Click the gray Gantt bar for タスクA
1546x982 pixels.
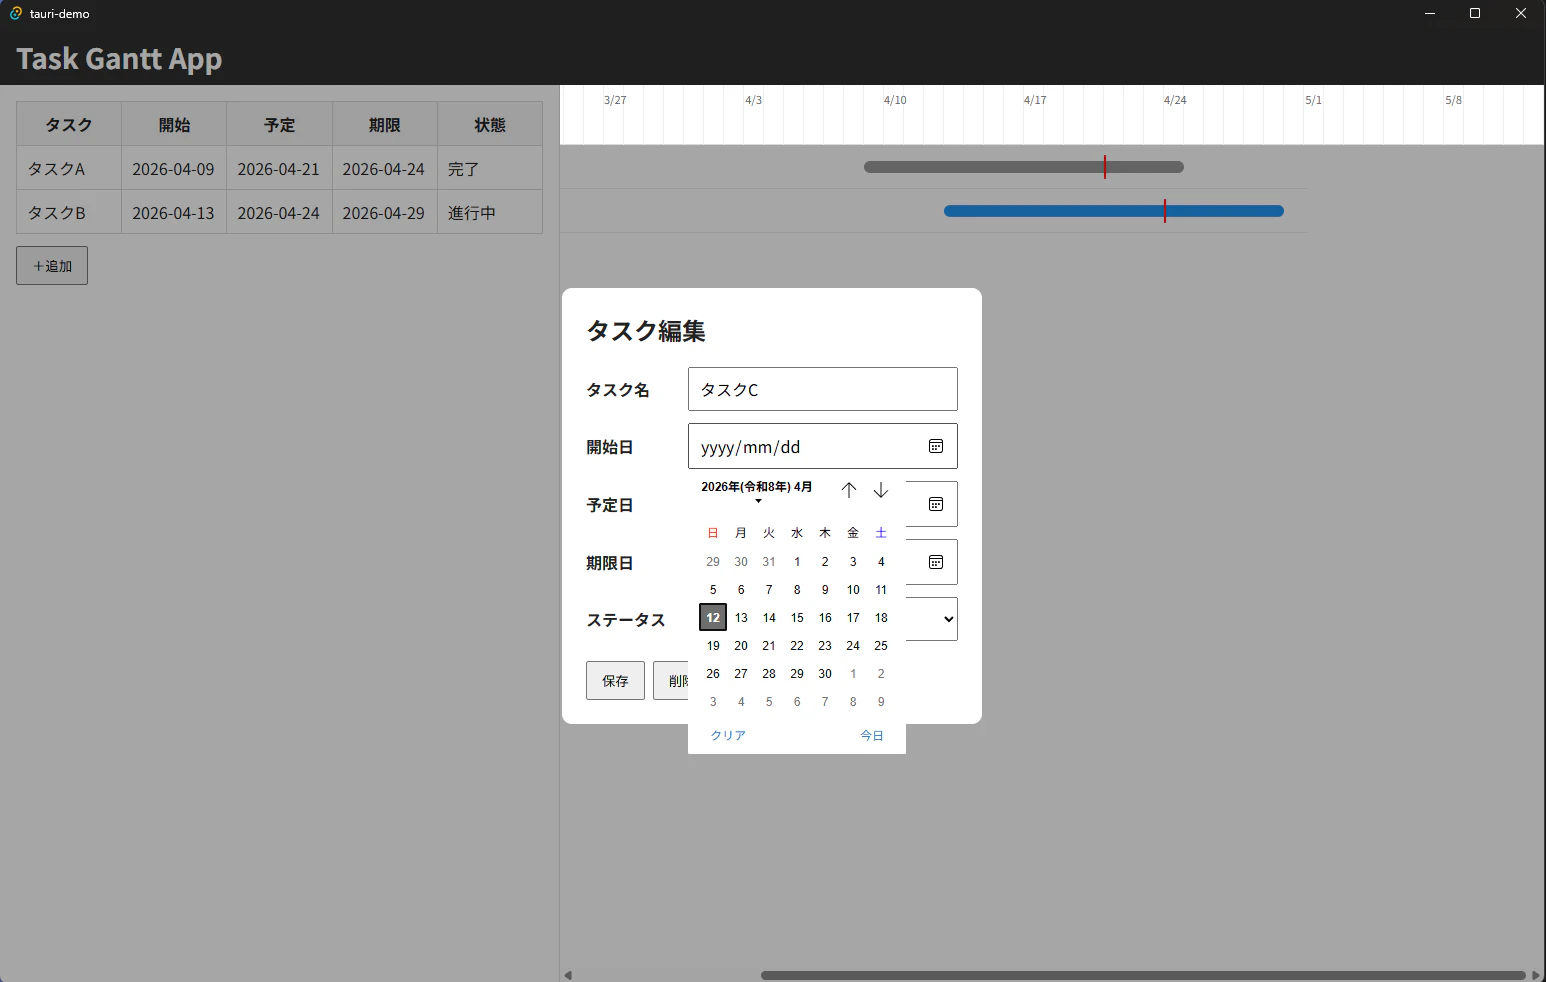coord(1024,167)
